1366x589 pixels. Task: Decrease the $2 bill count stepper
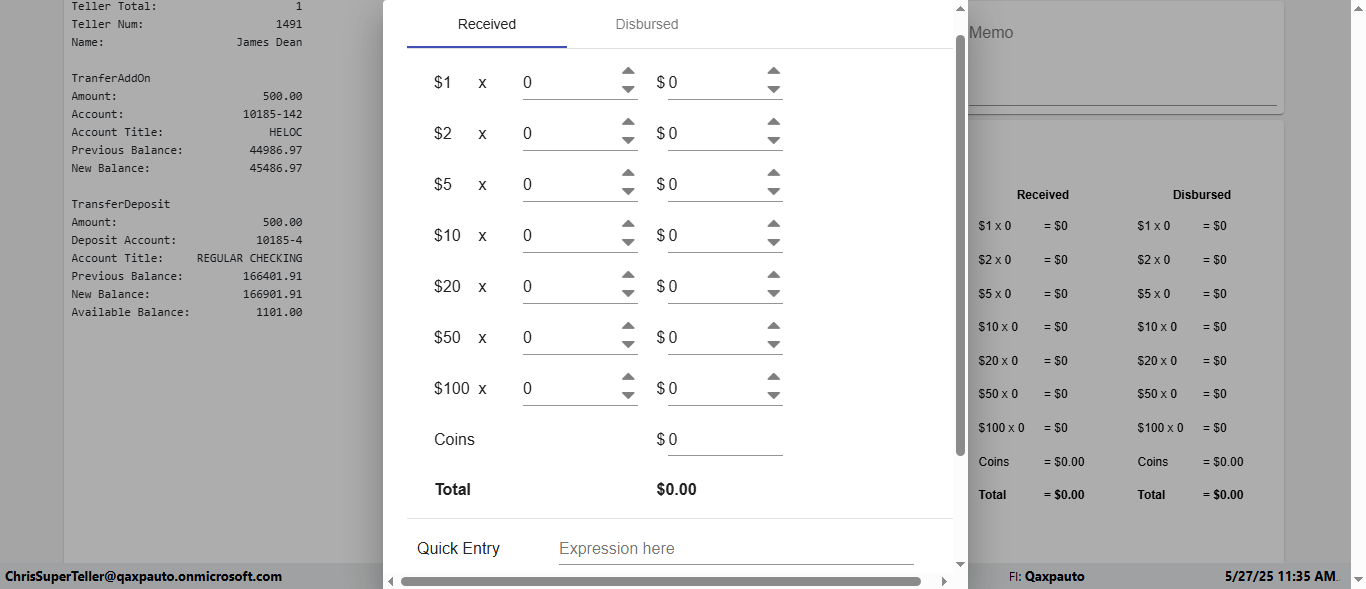pyautogui.click(x=628, y=141)
